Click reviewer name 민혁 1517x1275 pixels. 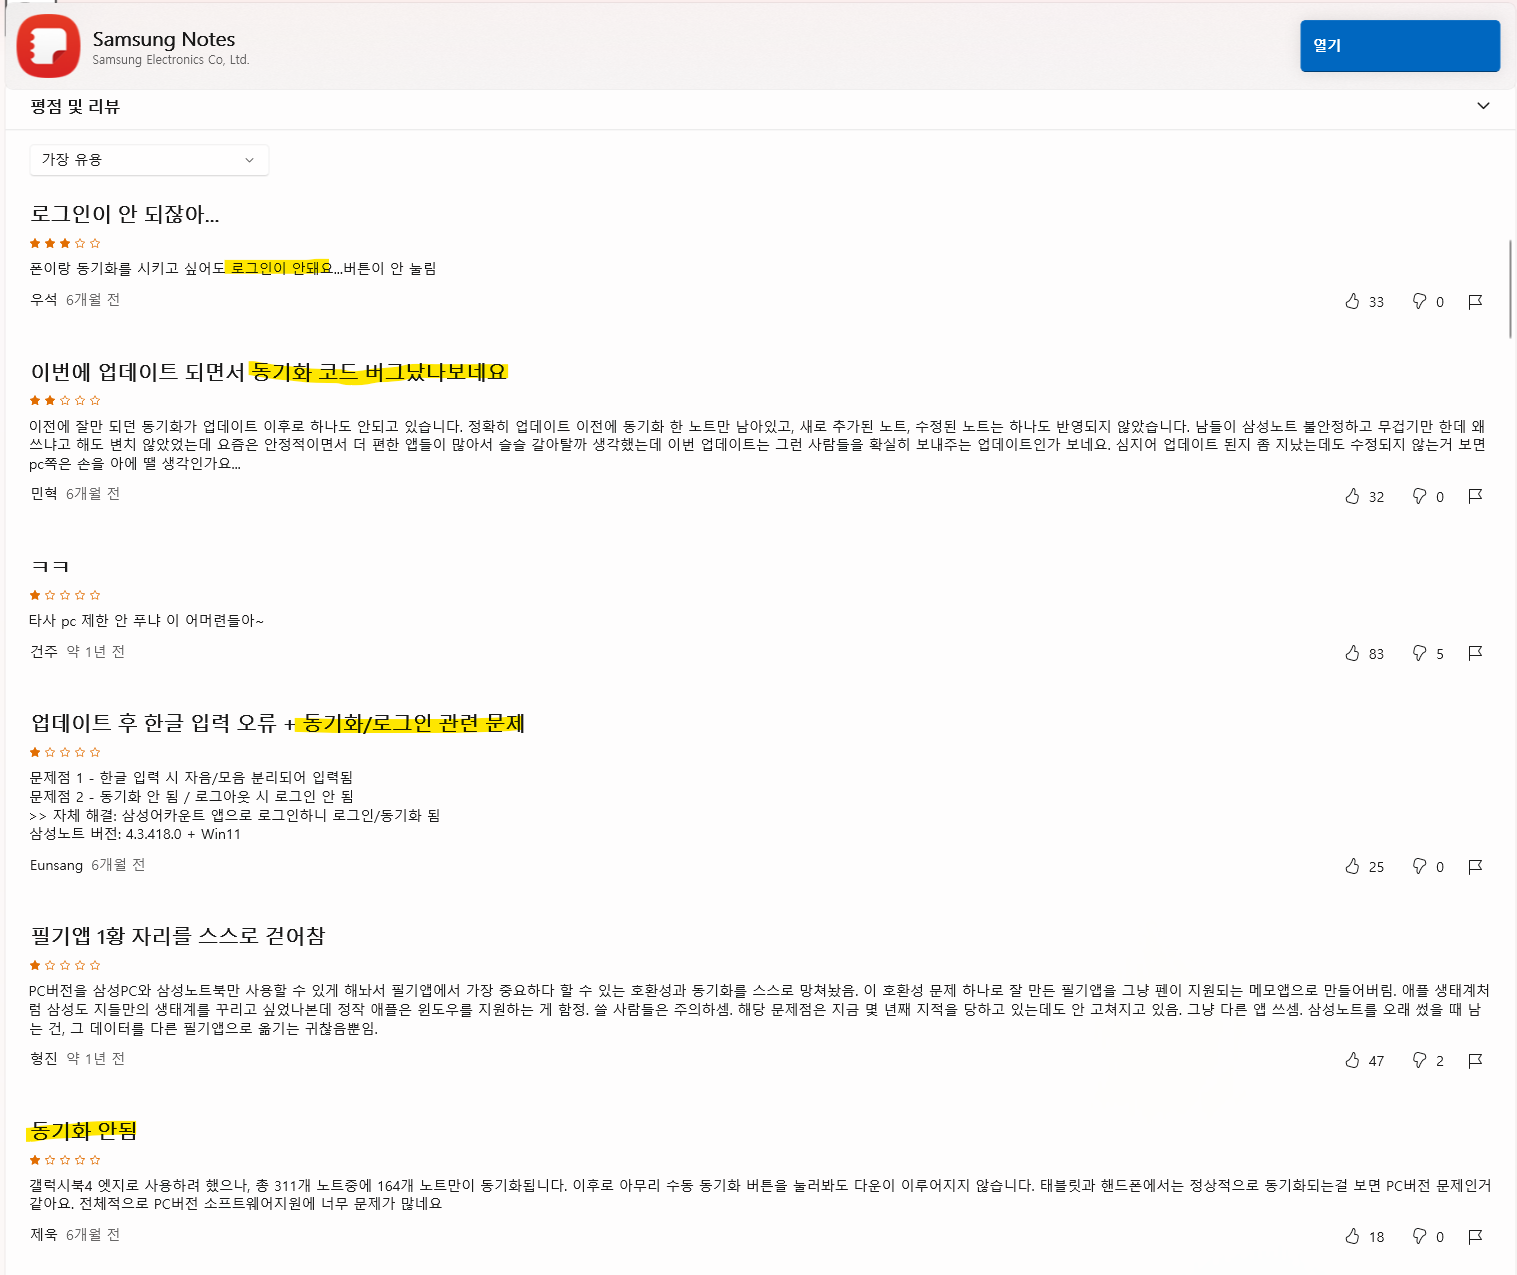click(x=43, y=494)
